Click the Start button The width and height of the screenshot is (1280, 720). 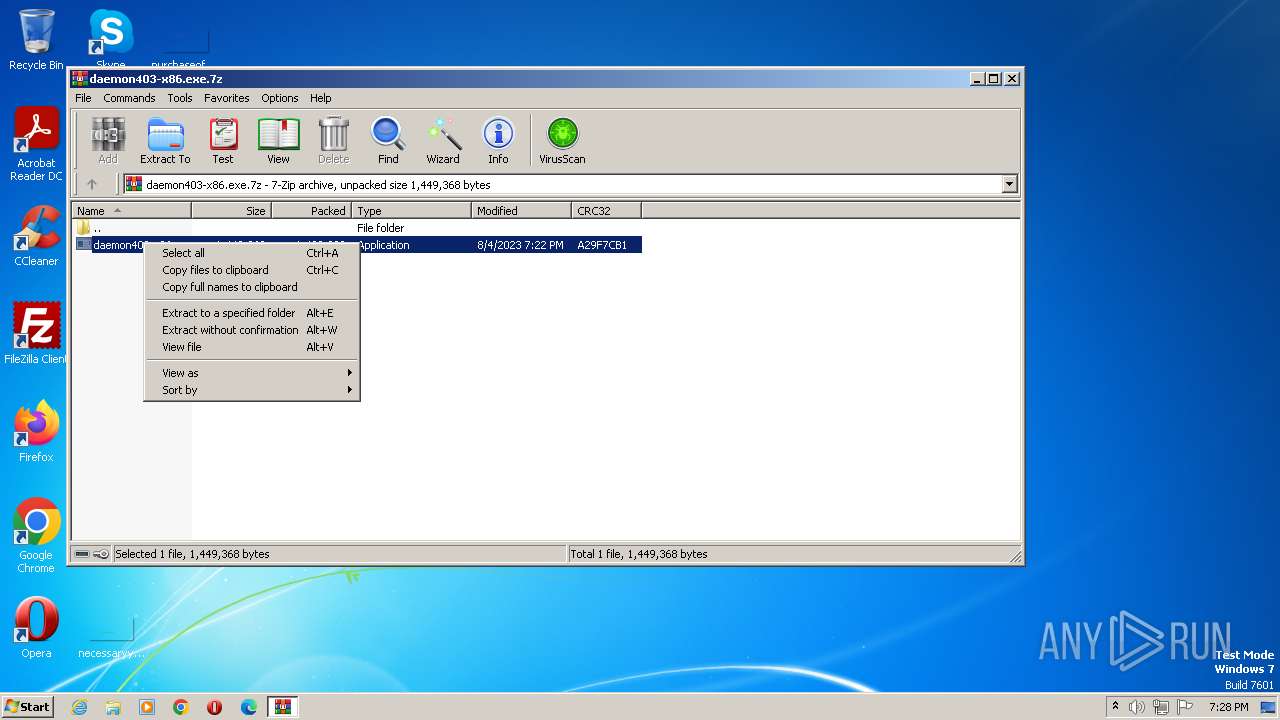click(x=27, y=707)
